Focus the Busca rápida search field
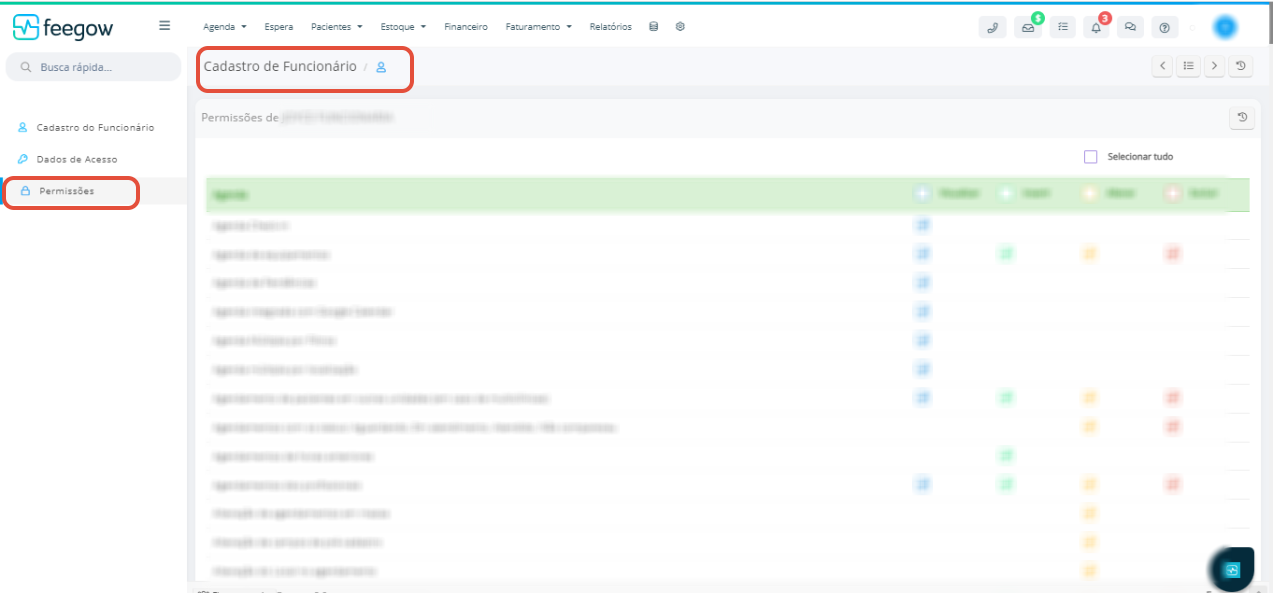This screenshot has height=593, width=1273. pos(93,67)
